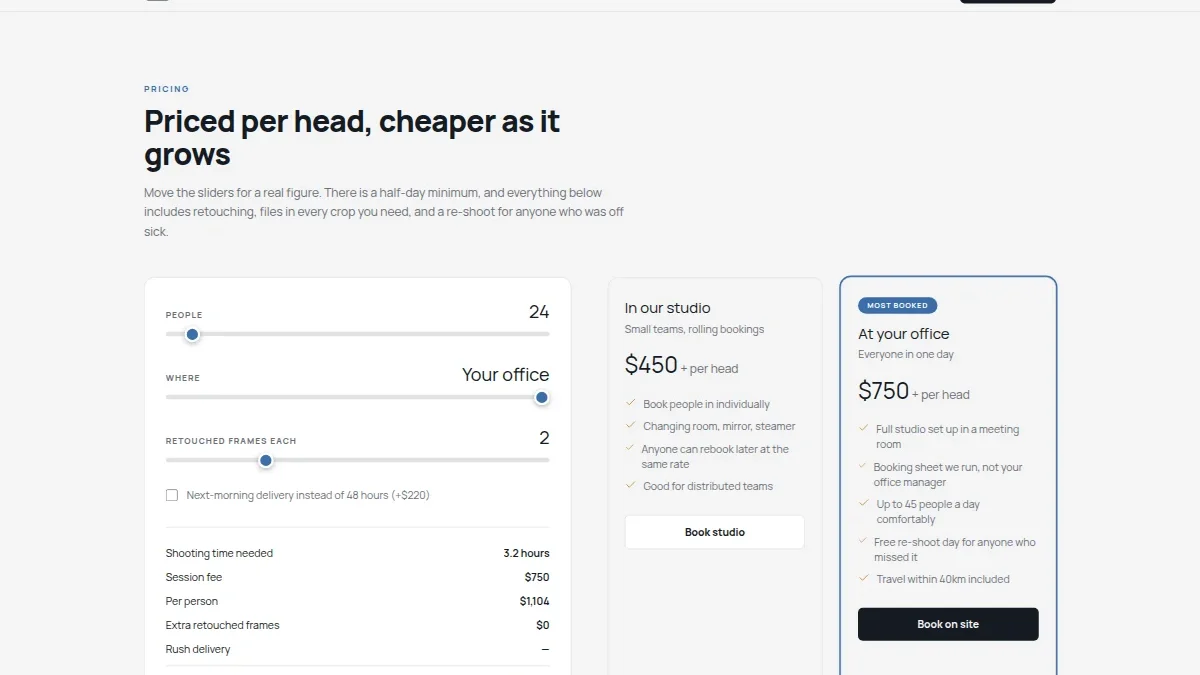Click checkmark next to Free re-shoot day
The image size is (1200, 675).
point(864,542)
